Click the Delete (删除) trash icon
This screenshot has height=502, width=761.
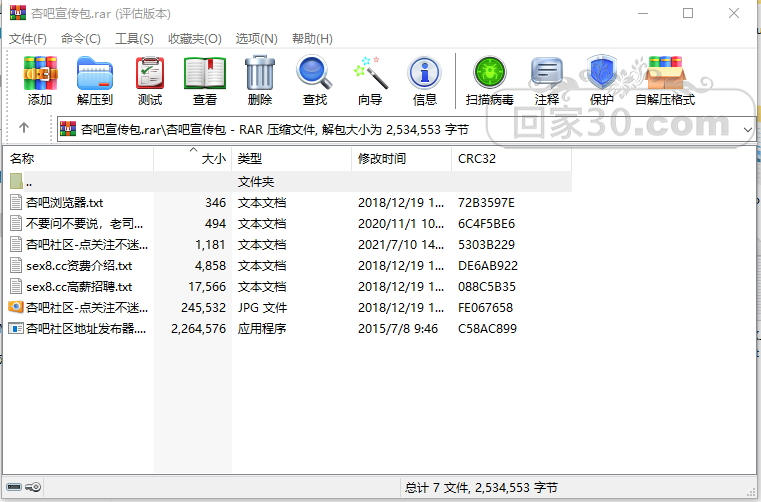pyautogui.click(x=260, y=74)
